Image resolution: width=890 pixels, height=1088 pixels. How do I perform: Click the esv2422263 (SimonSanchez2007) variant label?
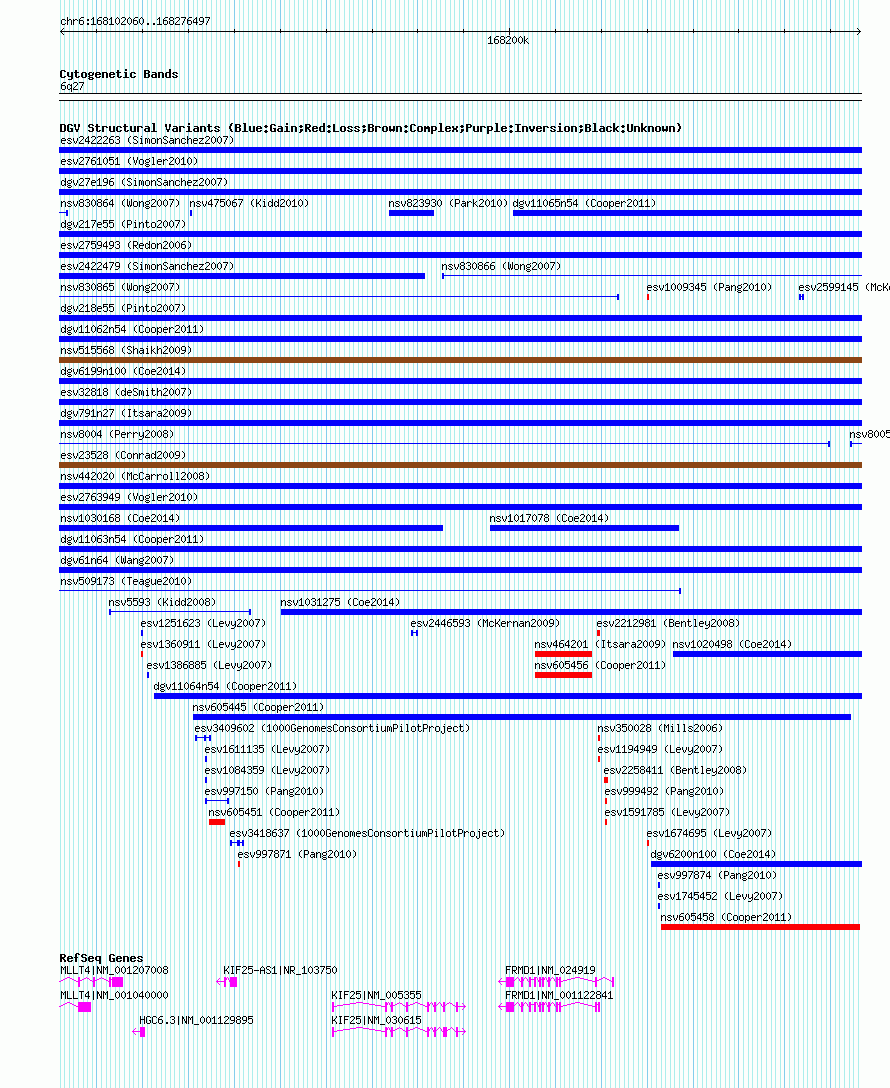coord(147,140)
